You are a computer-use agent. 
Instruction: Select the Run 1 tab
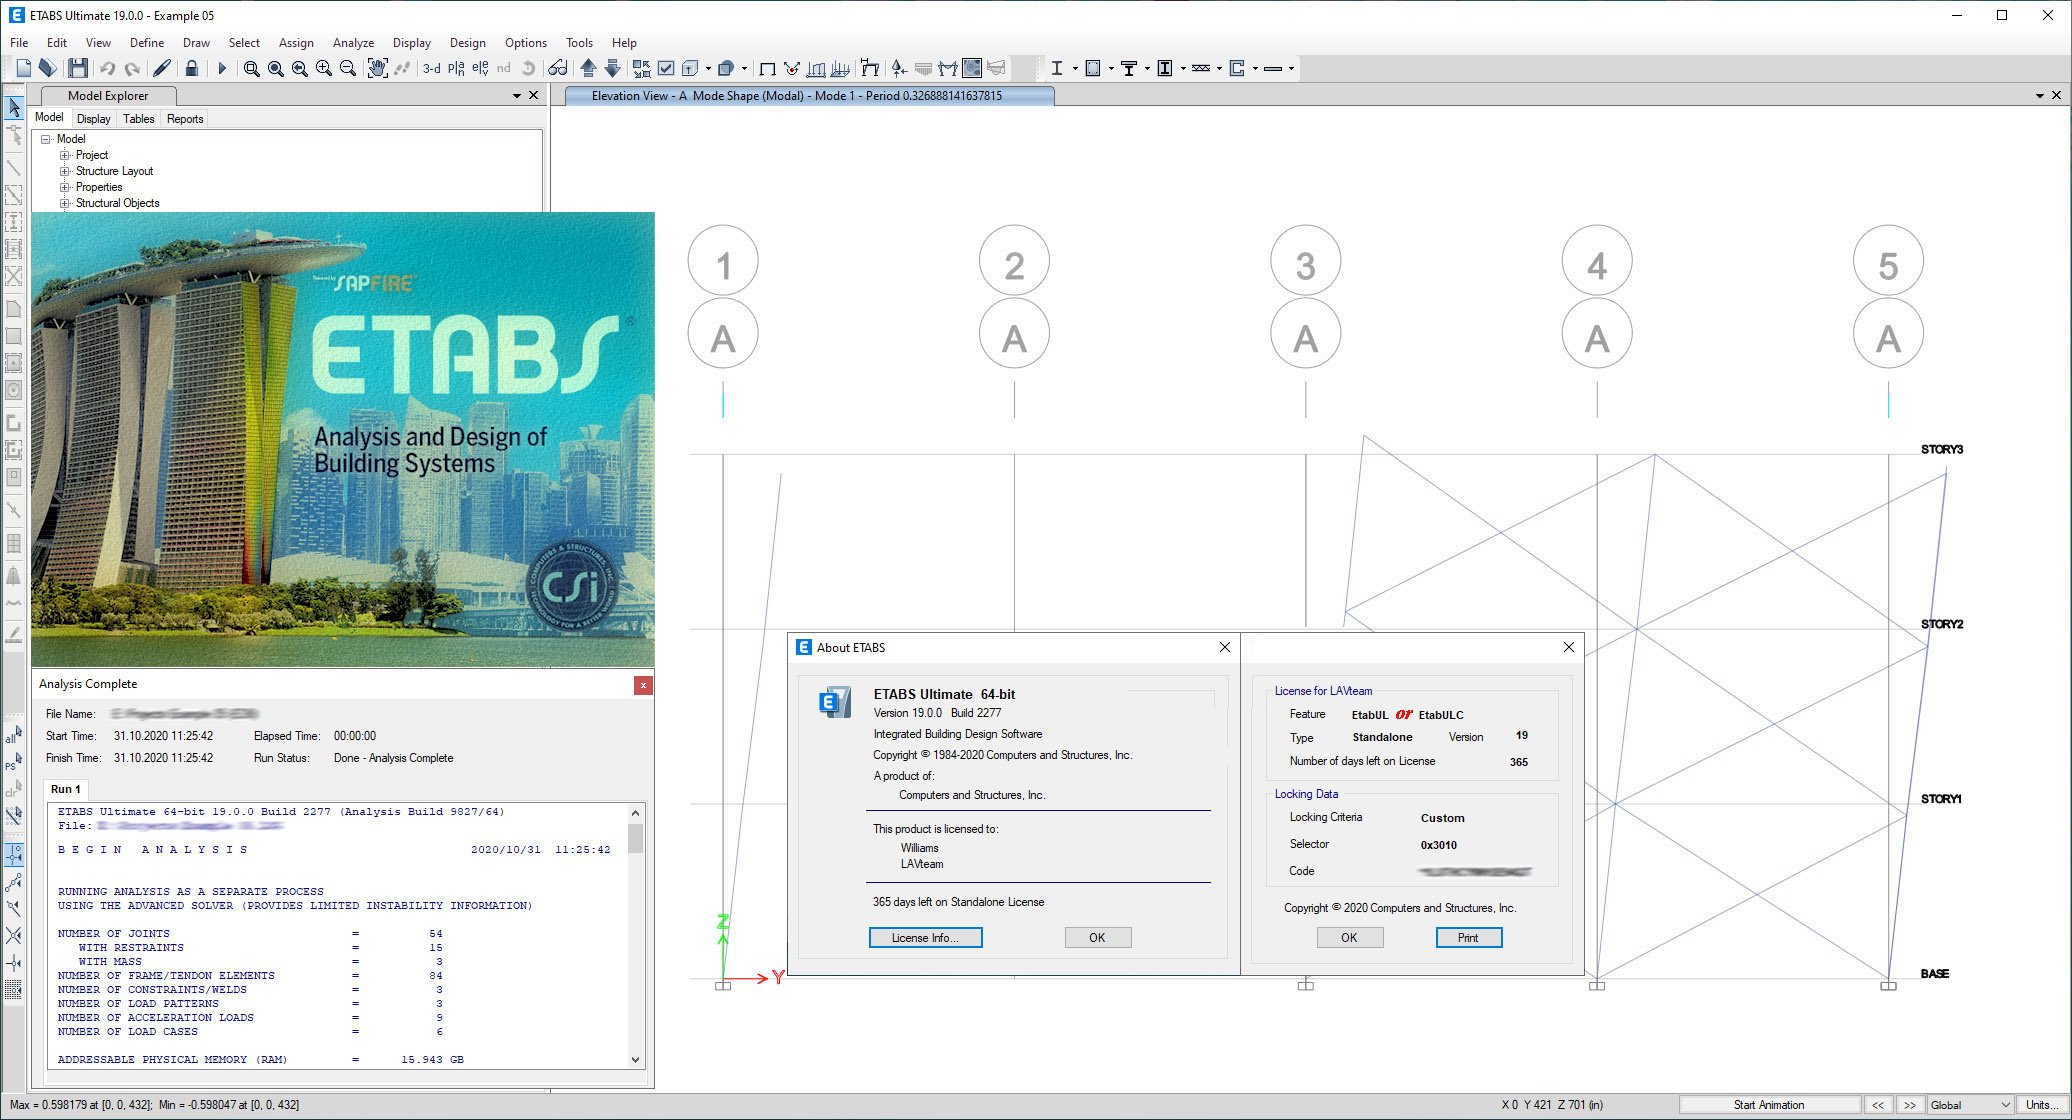(x=66, y=789)
